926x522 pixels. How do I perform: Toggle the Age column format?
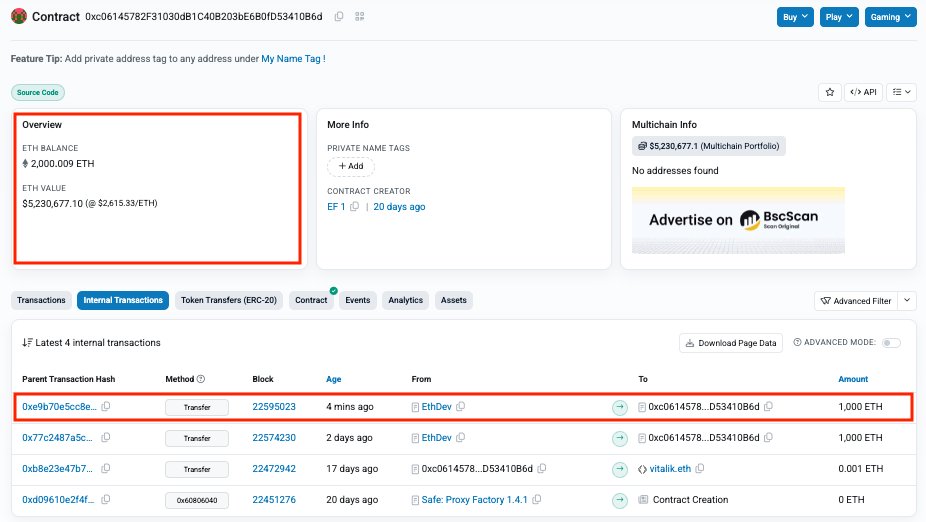coord(334,379)
